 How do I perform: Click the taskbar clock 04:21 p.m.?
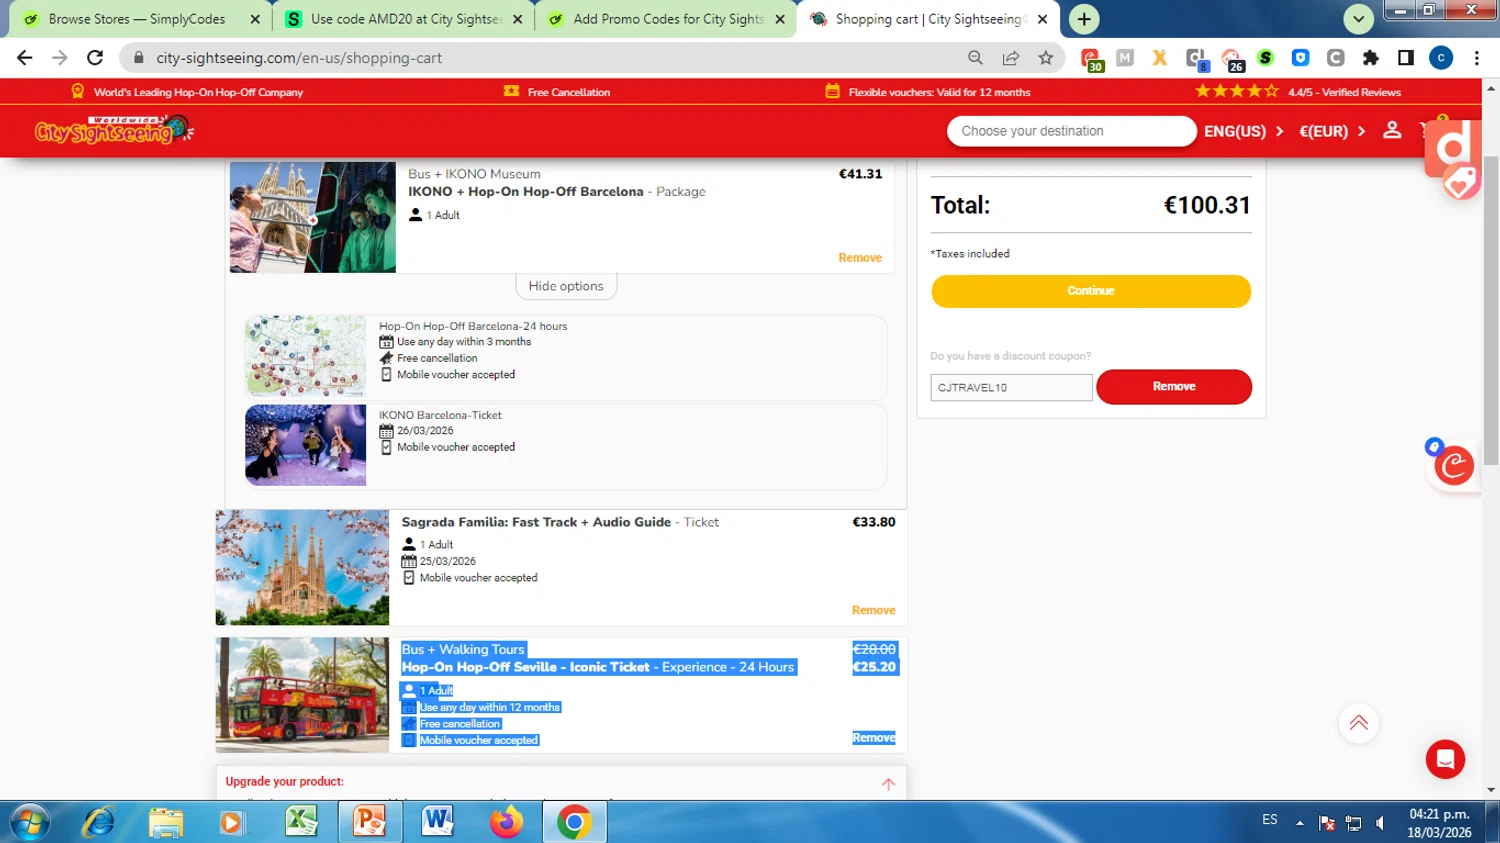click(x=1439, y=814)
